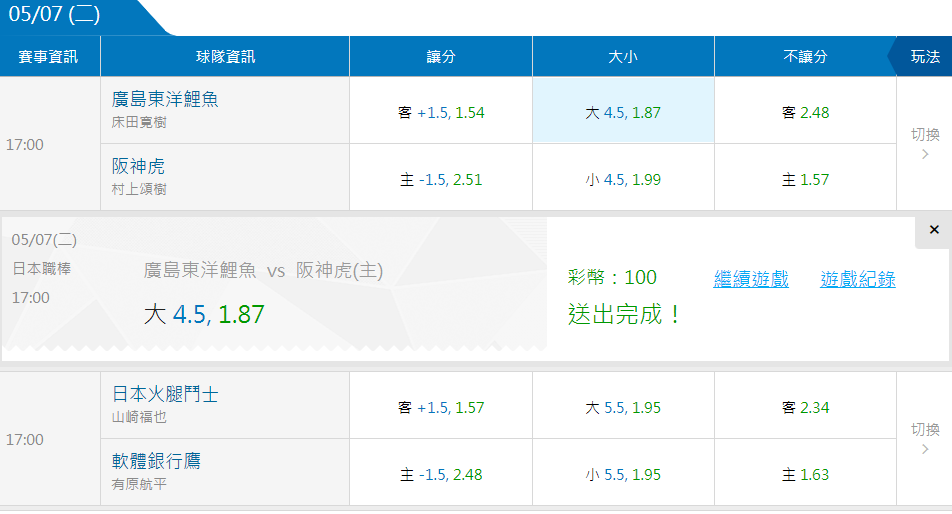This screenshot has height=514, width=952.
Task: Click pitcher name 有原航平
Action: 139,484
